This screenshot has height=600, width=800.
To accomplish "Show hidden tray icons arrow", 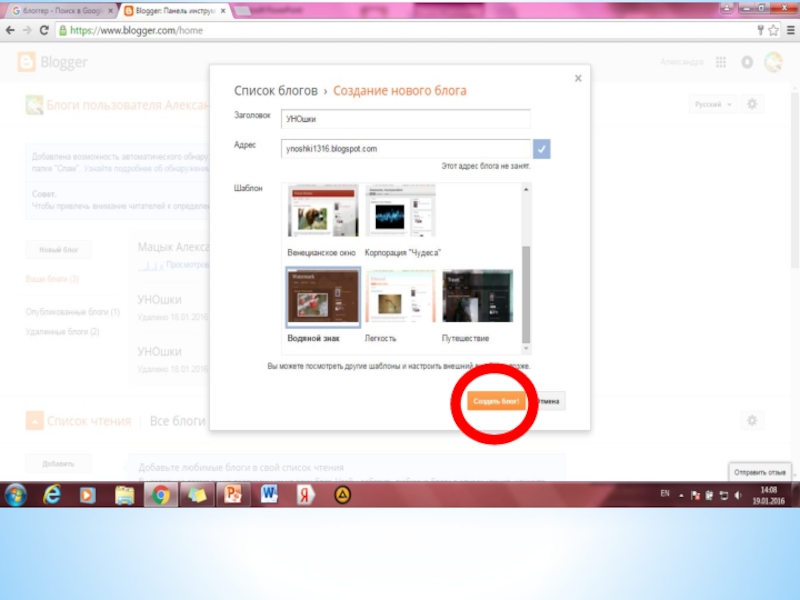I will [x=681, y=495].
